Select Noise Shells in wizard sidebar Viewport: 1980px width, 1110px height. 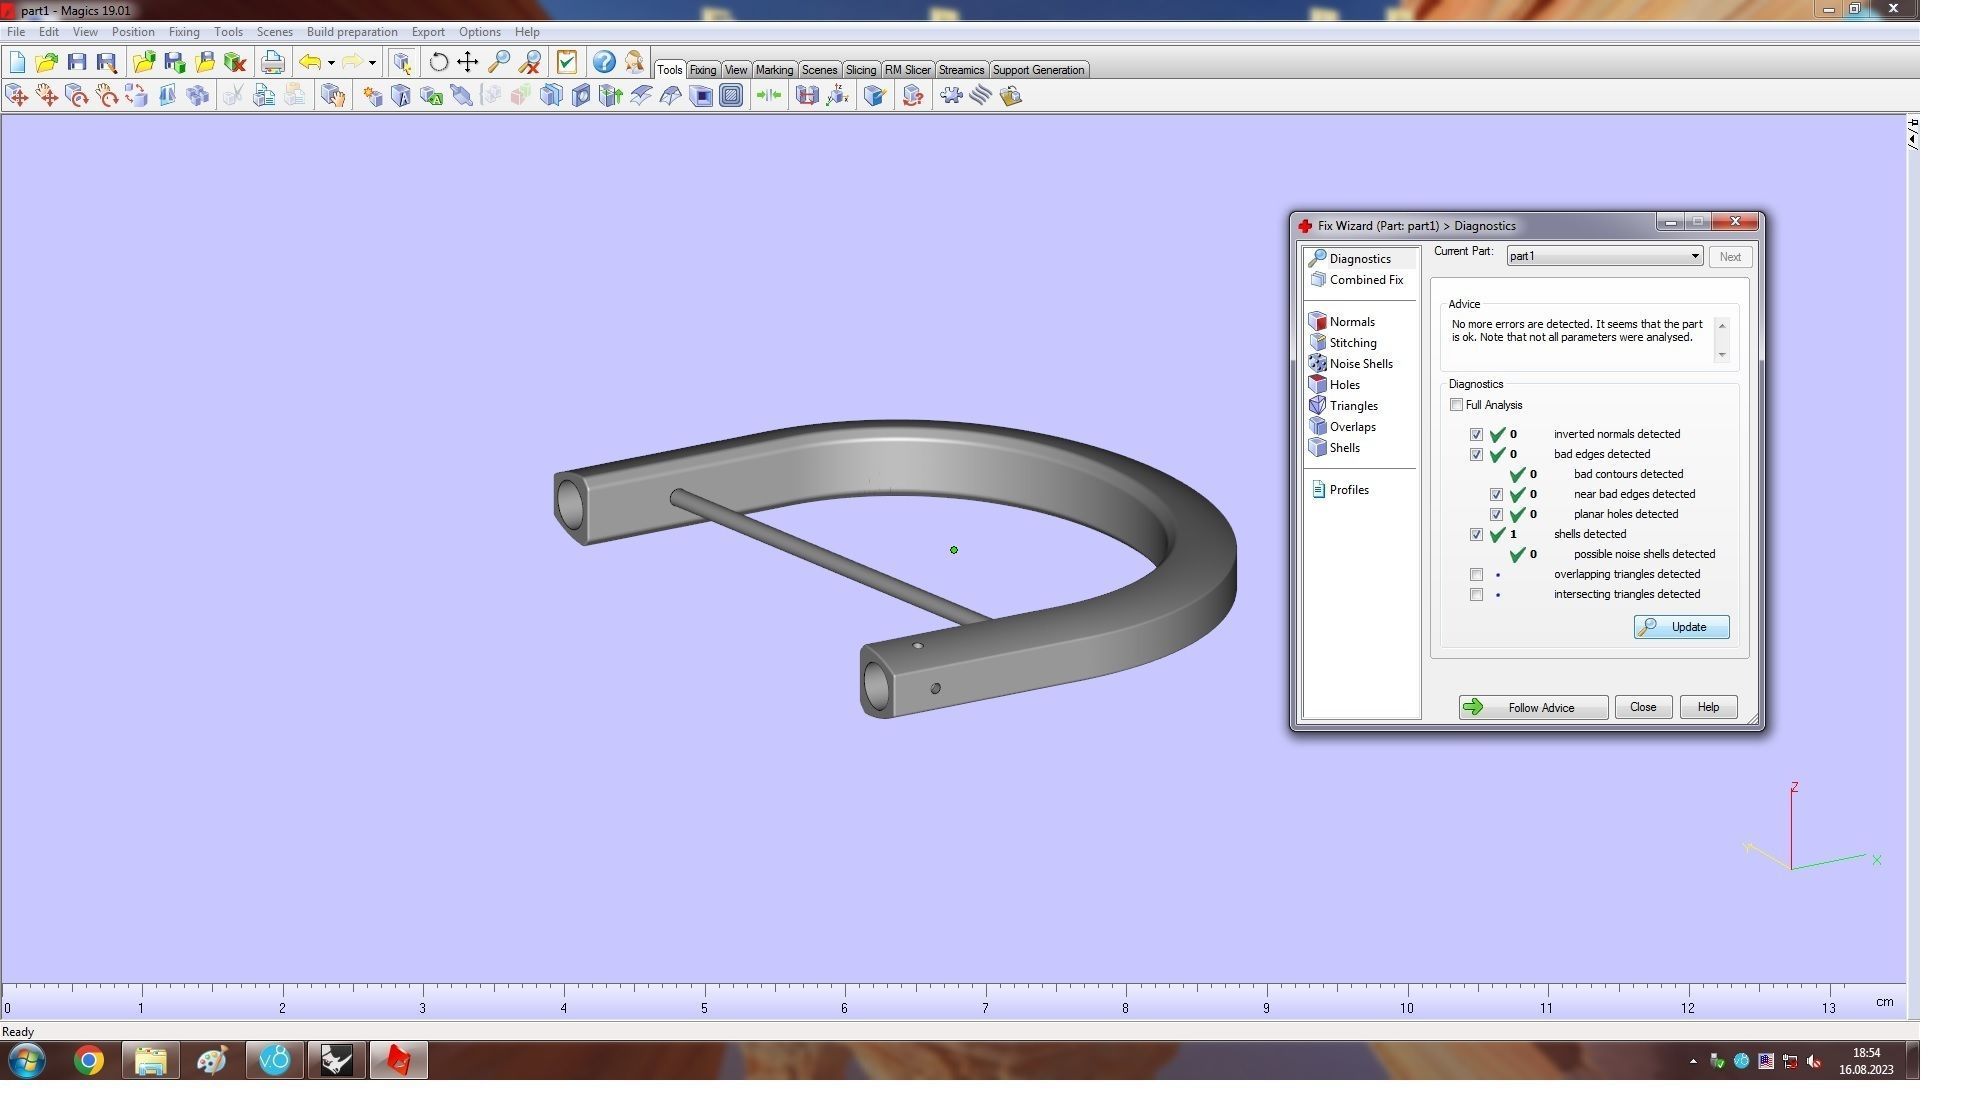[x=1351, y=364]
